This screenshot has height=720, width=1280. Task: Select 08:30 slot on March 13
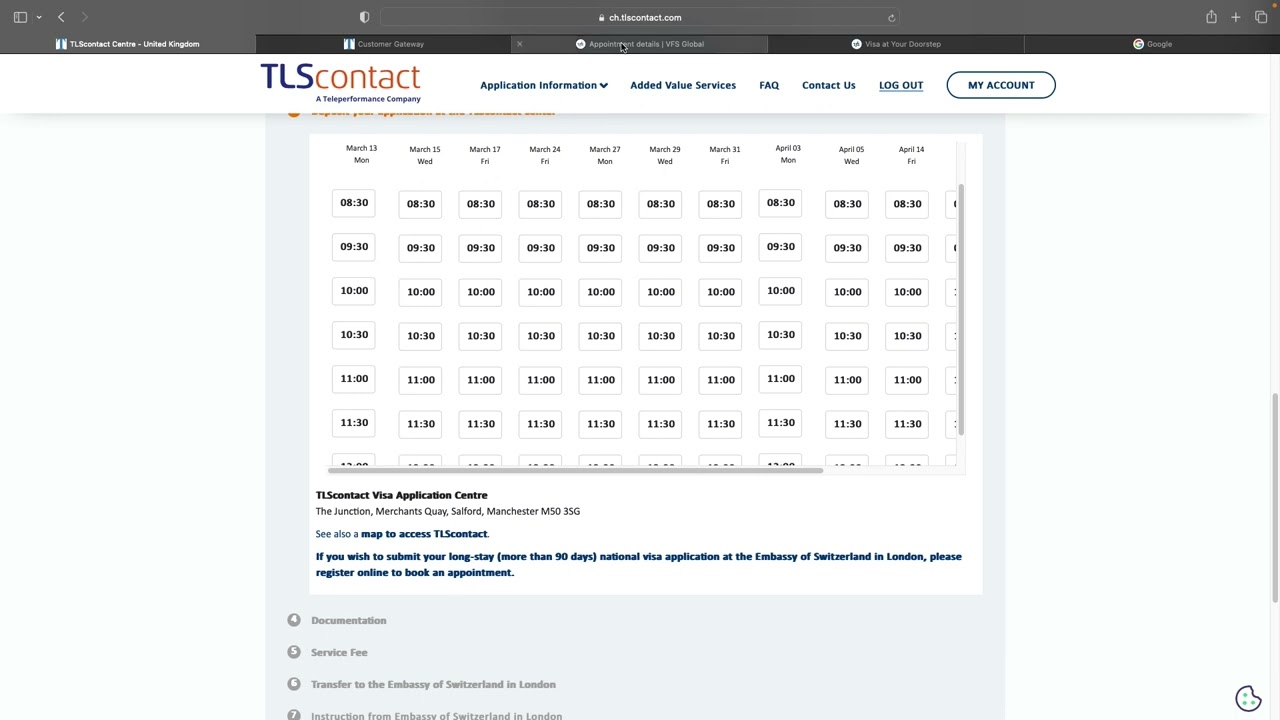(x=354, y=203)
